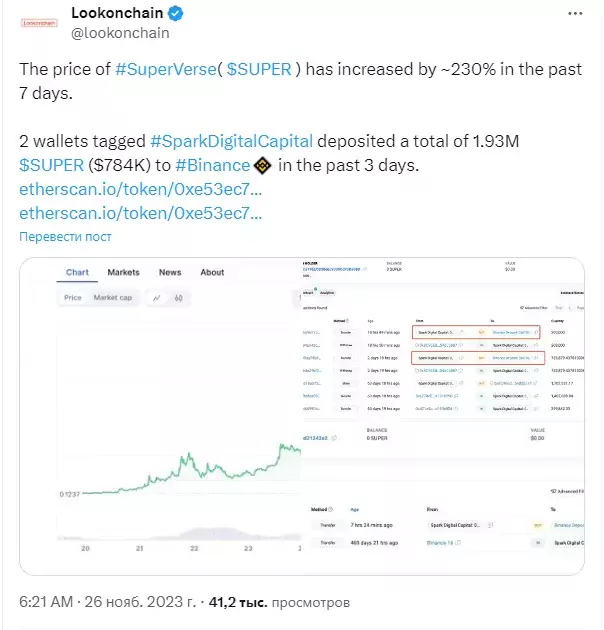The height and width of the screenshot is (630, 604).
Task: Select the About tab
Action: pyautogui.click(x=212, y=272)
